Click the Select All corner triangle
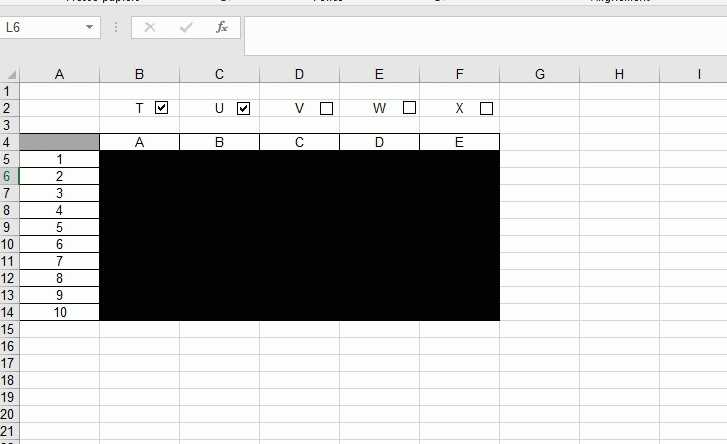727x444 pixels. point(11,74)
